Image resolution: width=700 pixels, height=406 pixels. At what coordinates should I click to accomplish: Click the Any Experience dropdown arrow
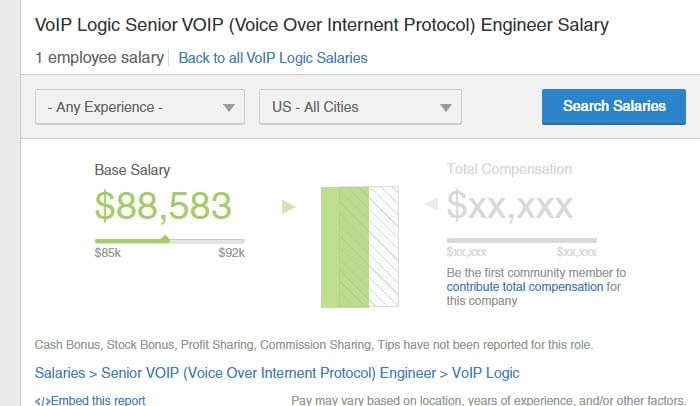coord(229,108)
